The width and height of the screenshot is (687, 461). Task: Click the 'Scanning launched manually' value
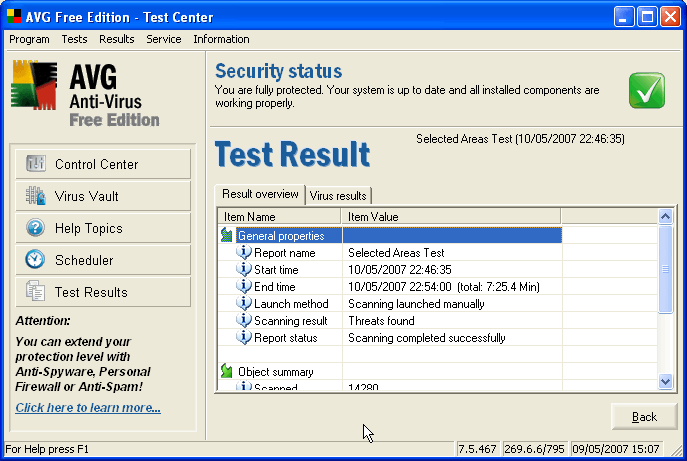point(416,304)
